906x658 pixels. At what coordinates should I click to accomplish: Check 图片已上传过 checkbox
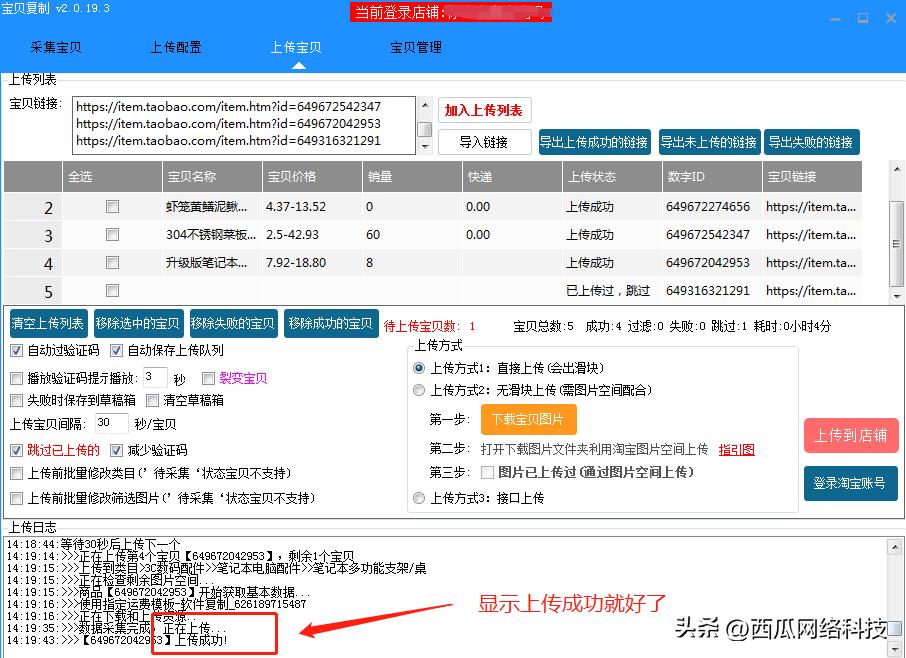tap(488, 473)
